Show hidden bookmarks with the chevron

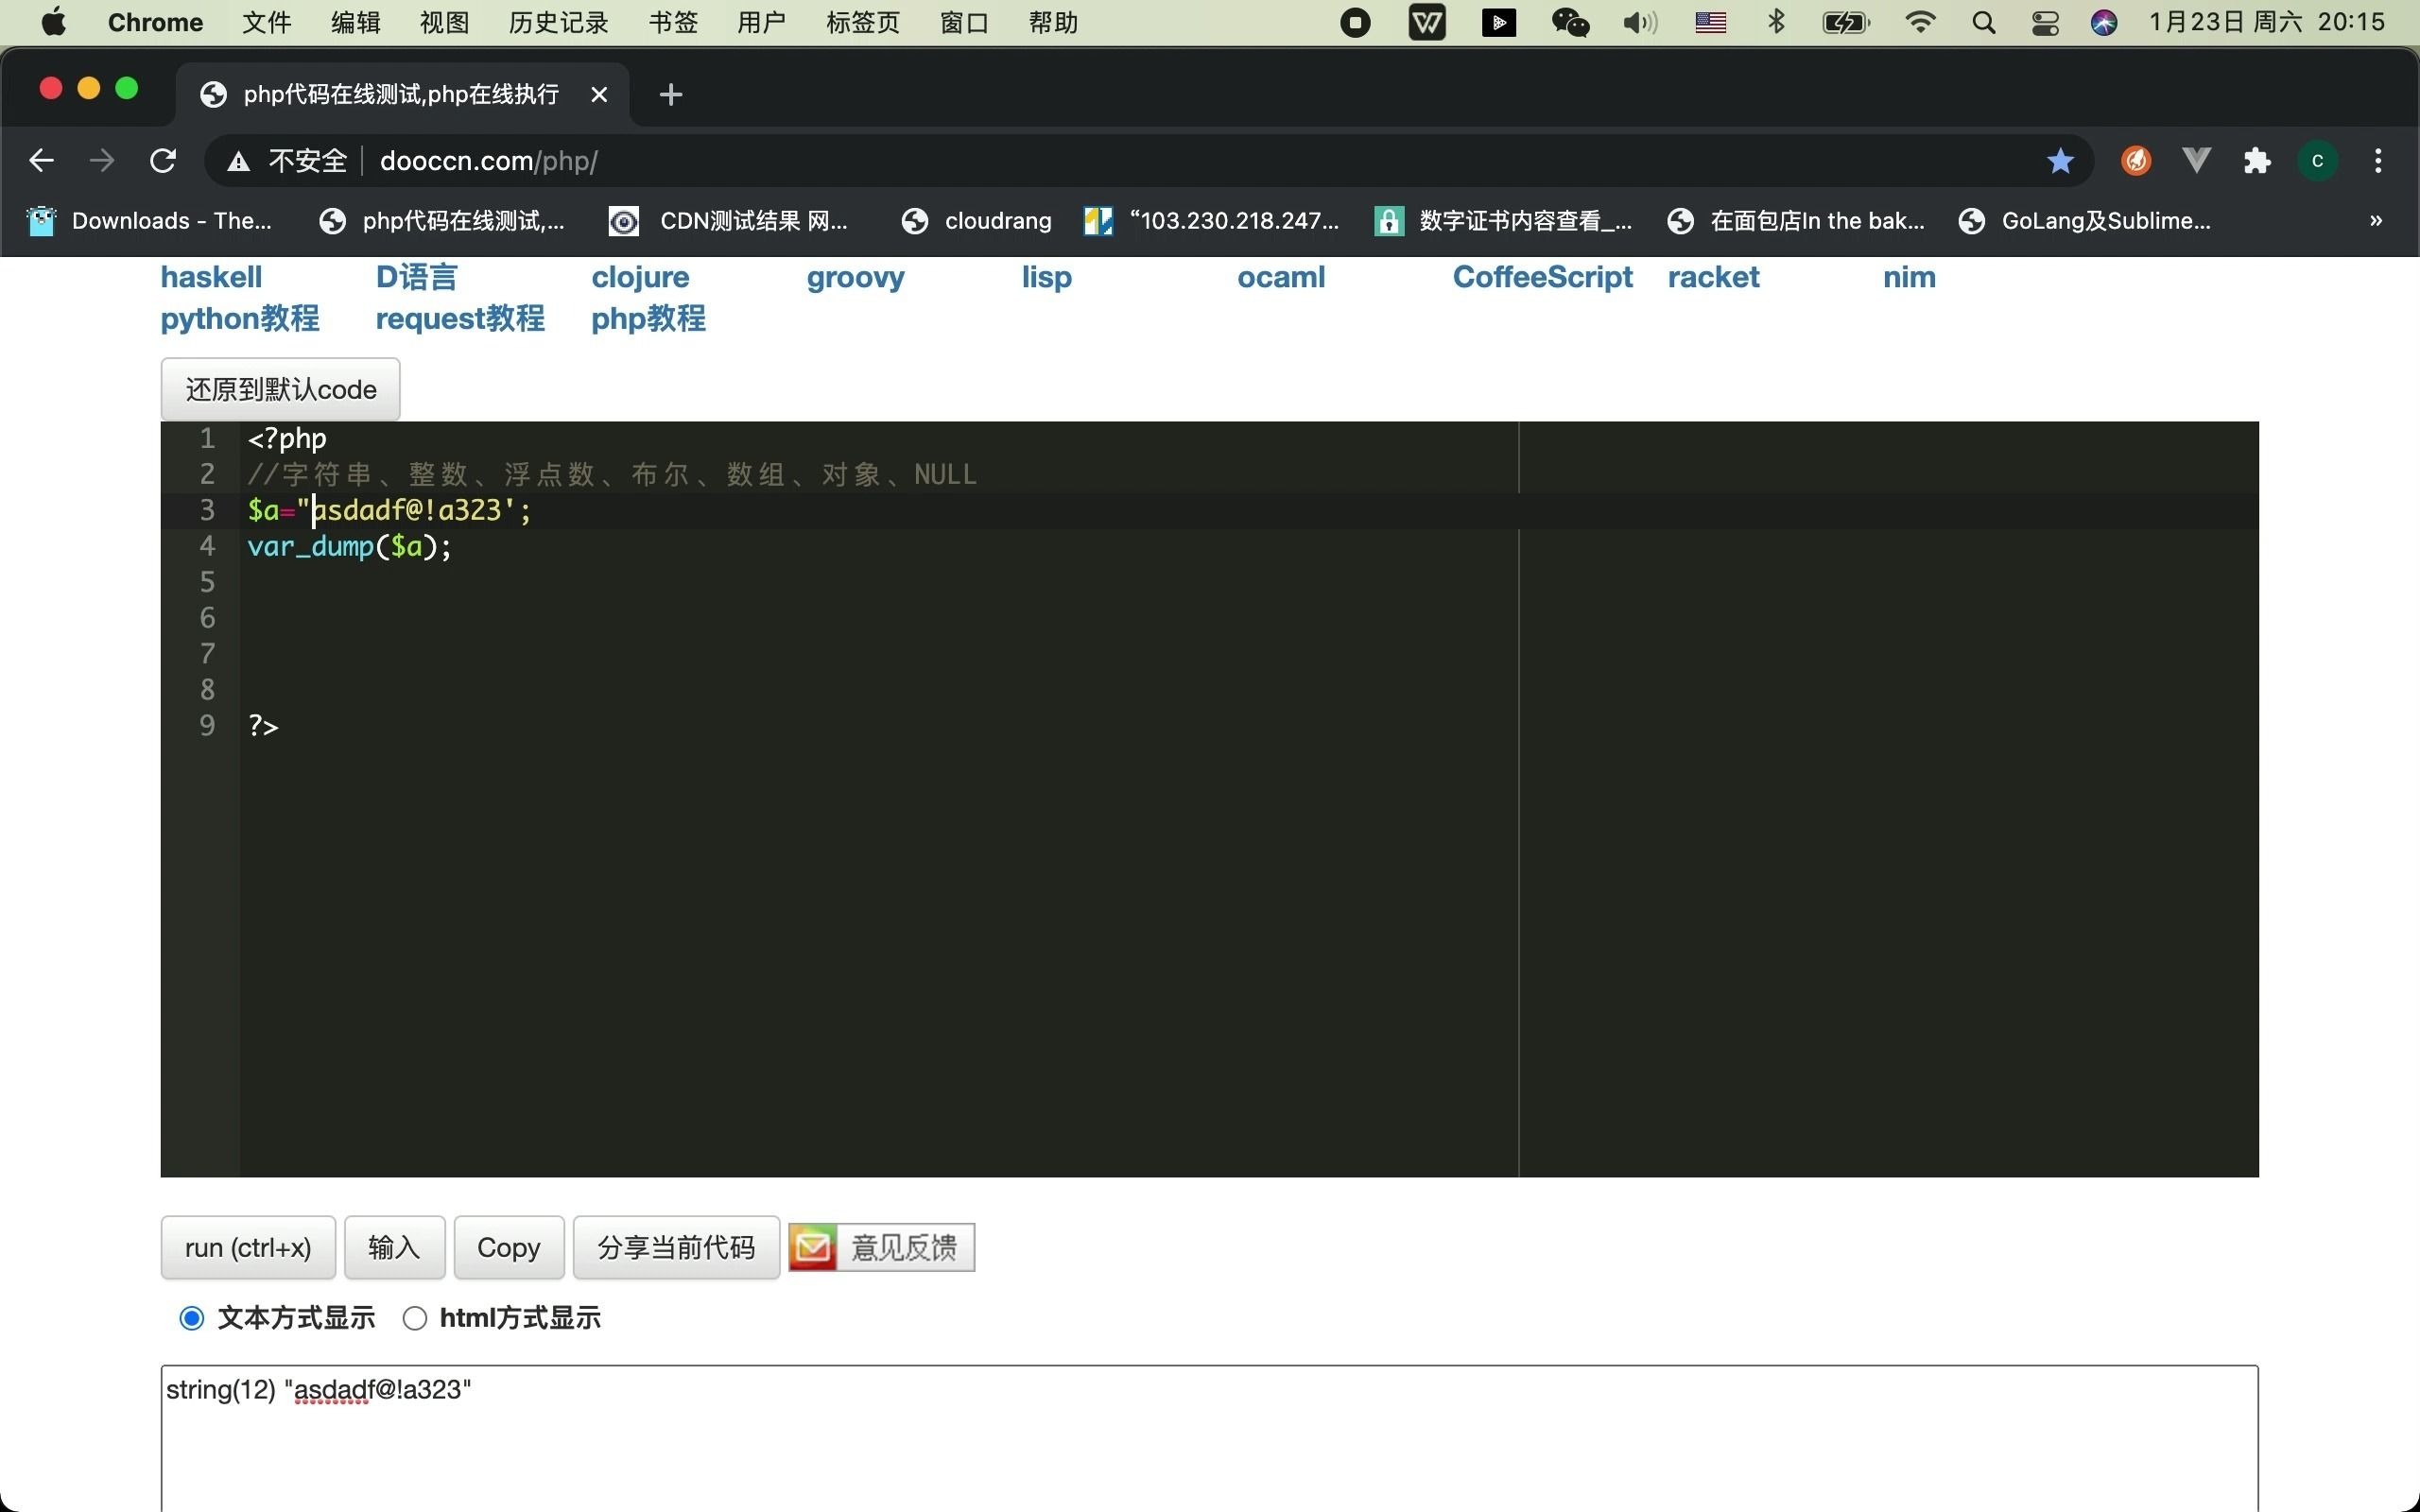[2376, 221]
